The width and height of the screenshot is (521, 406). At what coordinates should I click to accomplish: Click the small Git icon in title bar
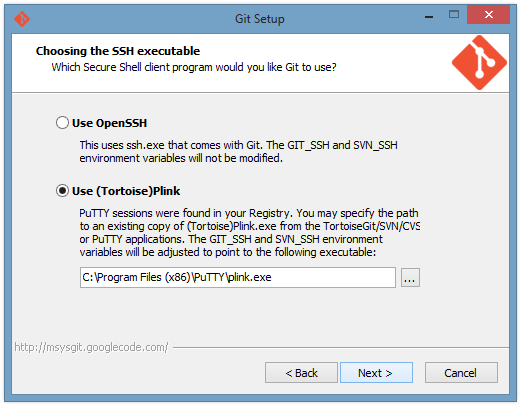pyautogui.click(x=22, y=19)
